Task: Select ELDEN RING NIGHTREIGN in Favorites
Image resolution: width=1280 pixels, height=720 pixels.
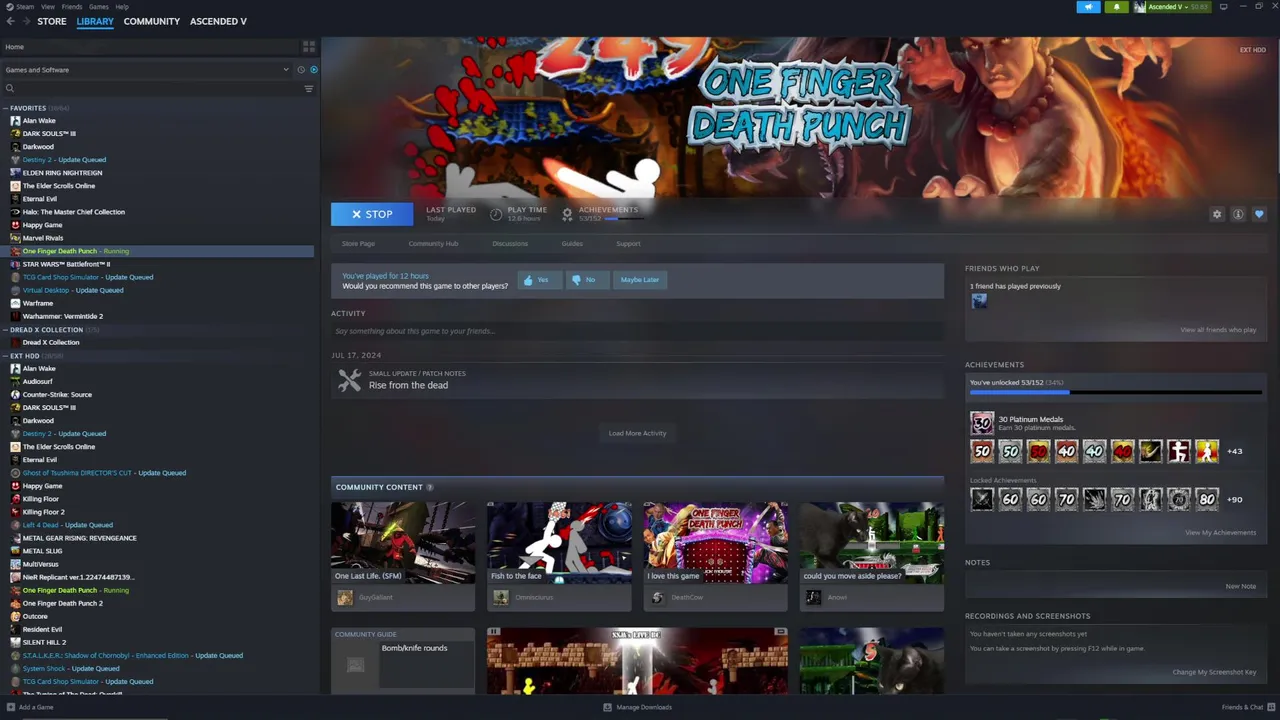Action: pos(62,173)
